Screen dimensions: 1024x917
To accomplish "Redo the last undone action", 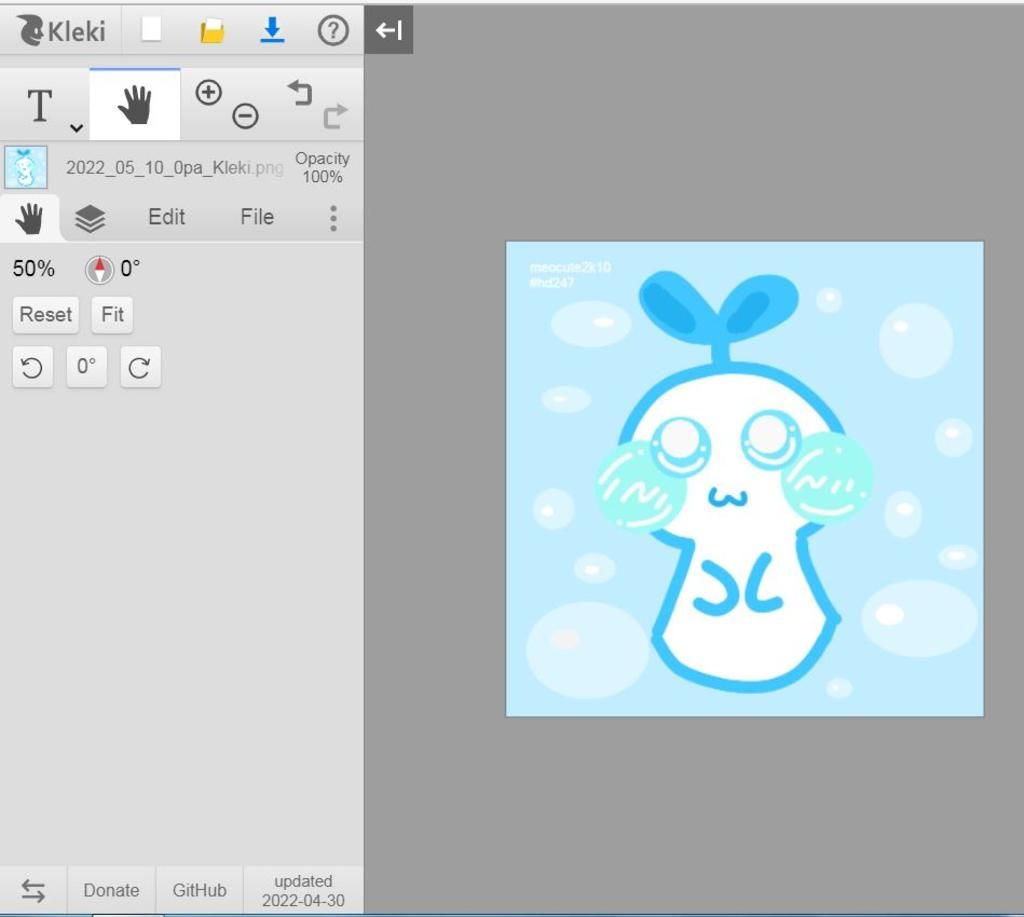I will (335, 116).
